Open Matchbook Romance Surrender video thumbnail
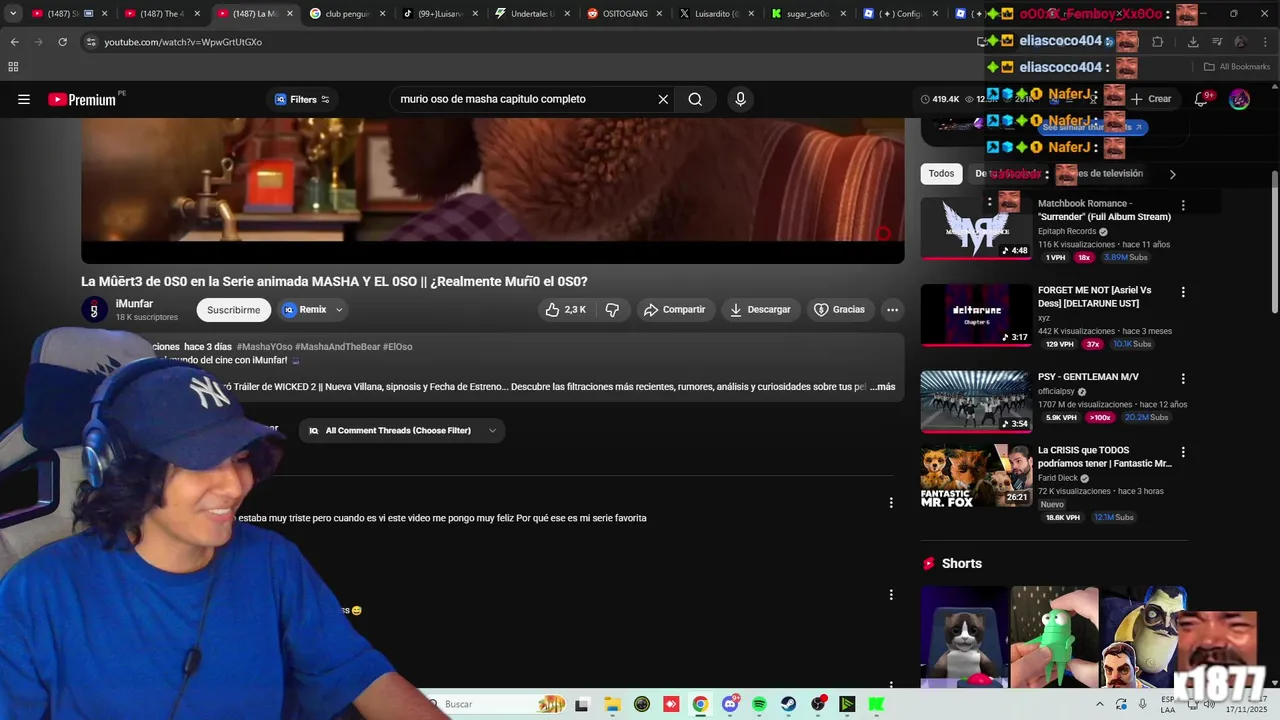The height and width of the screenshot is (720, 1280). pos(976,228)
